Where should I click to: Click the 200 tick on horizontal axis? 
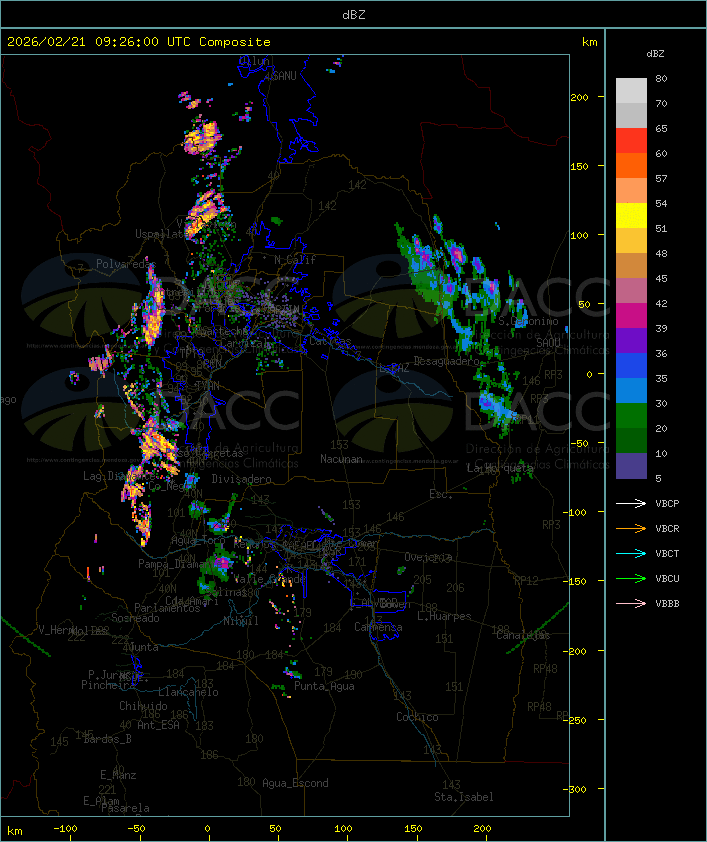click(x=482, y=829)
